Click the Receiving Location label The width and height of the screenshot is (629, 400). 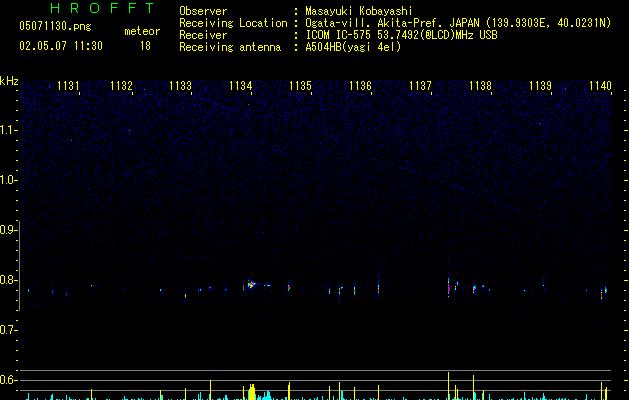tap(233, 23)
